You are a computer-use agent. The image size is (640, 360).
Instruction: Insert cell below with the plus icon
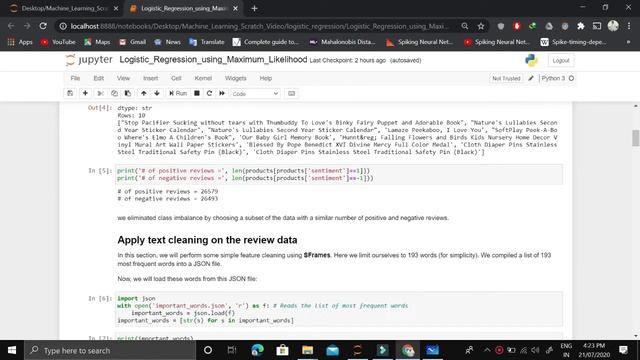(x=85, y=93)
